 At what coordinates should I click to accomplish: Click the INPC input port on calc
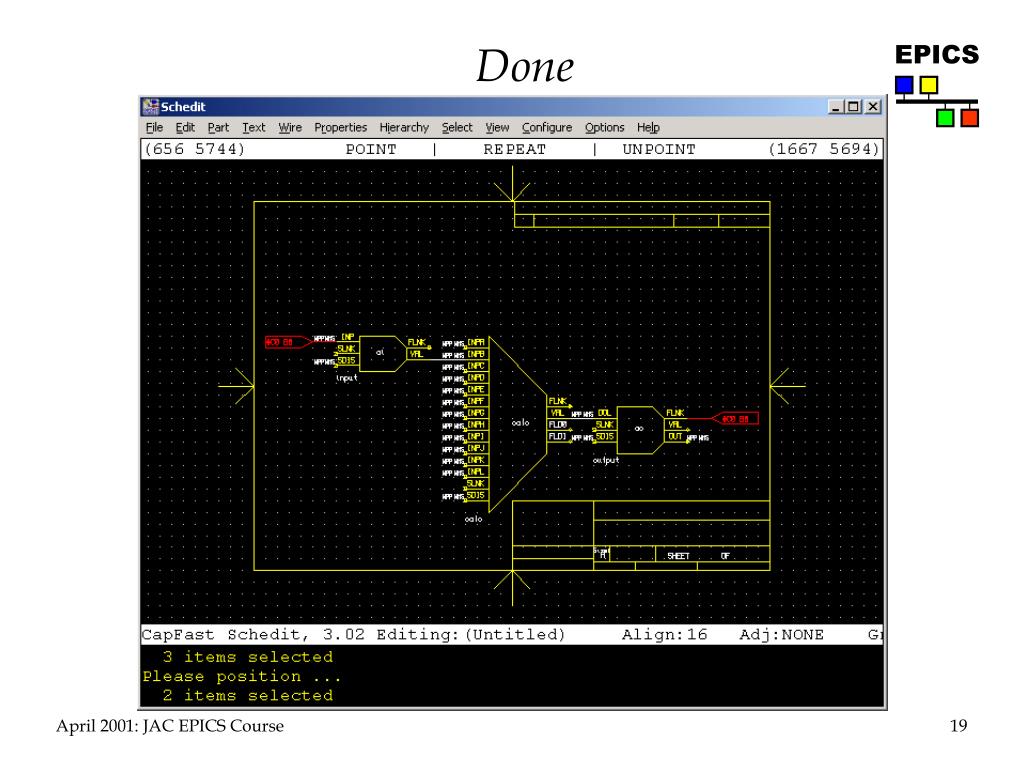(x=476, y=366)
